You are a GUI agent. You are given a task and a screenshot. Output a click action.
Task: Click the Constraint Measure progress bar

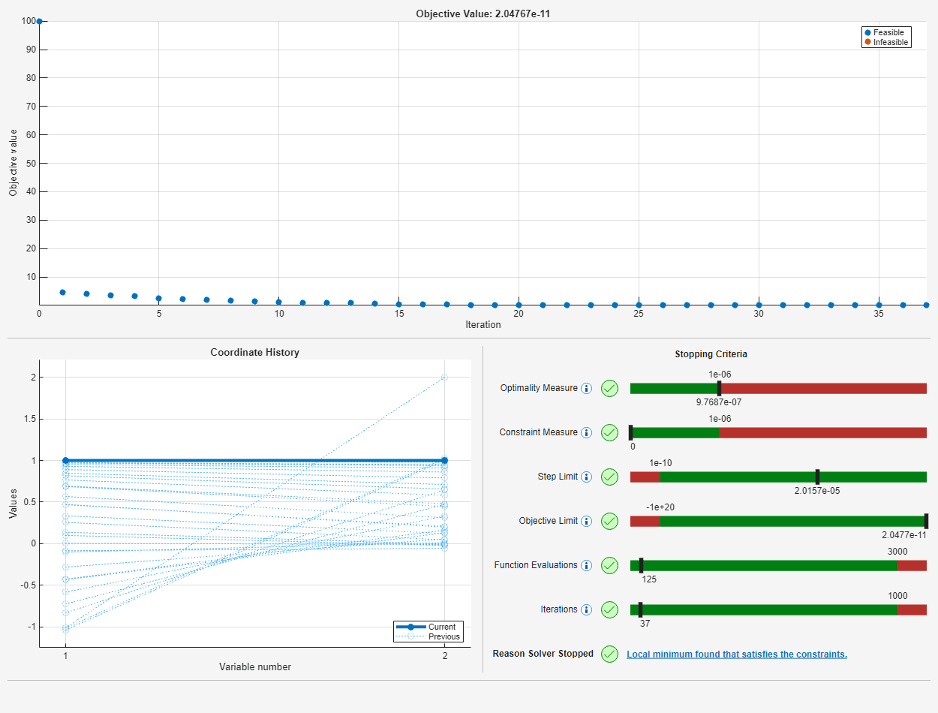(x=778, y=432)
